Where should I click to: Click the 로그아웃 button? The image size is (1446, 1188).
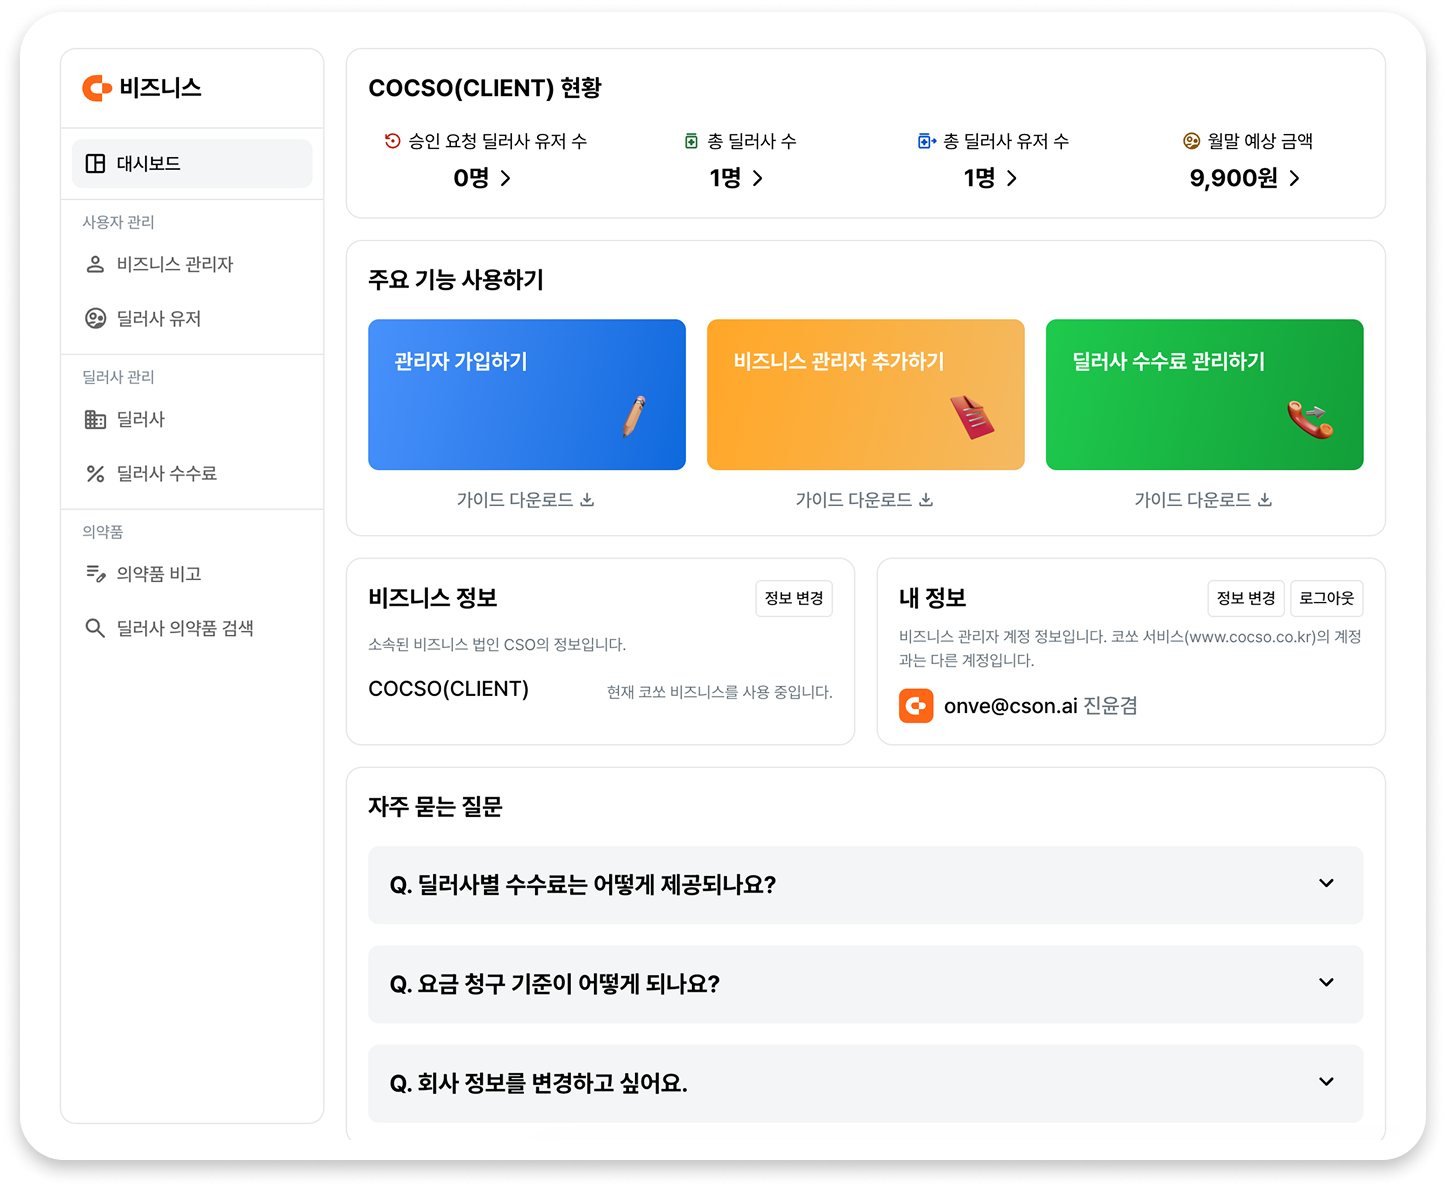1326,598
